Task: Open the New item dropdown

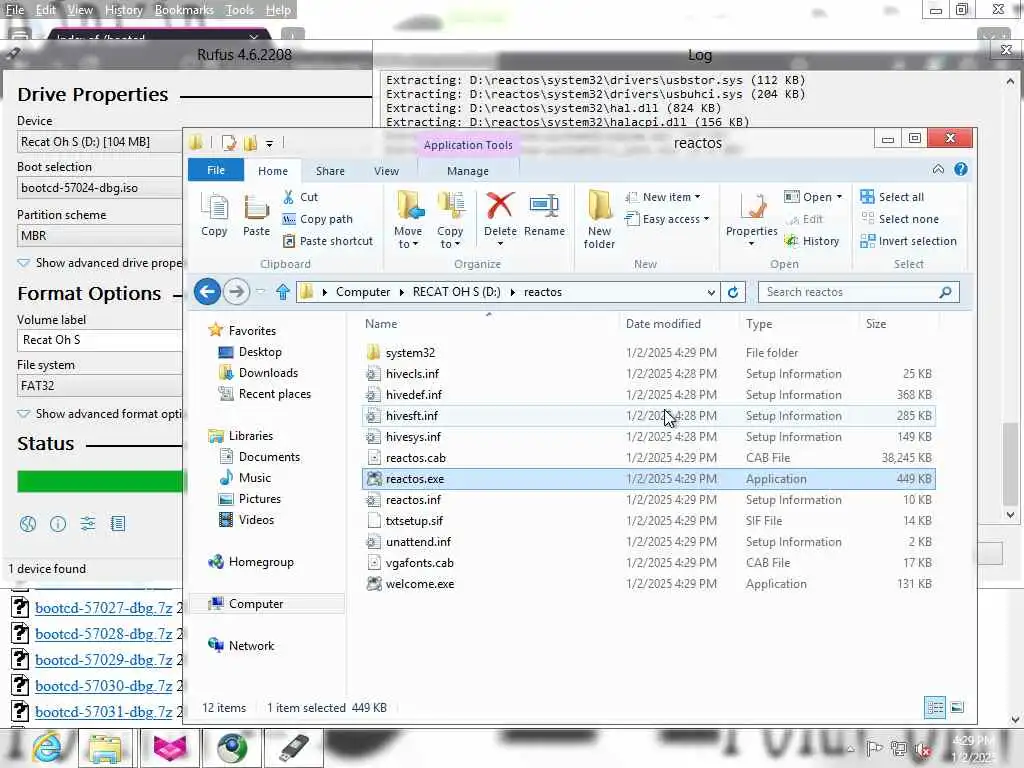Action: 663,197
